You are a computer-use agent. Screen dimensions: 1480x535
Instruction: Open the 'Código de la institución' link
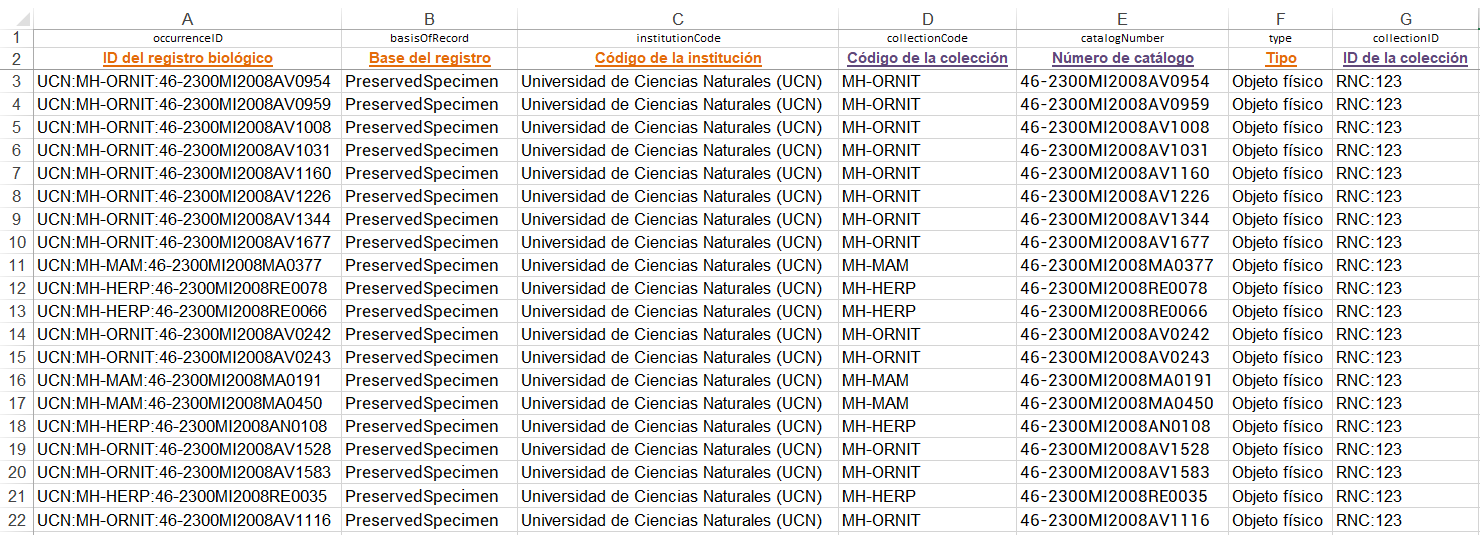(x=678, y=58)
